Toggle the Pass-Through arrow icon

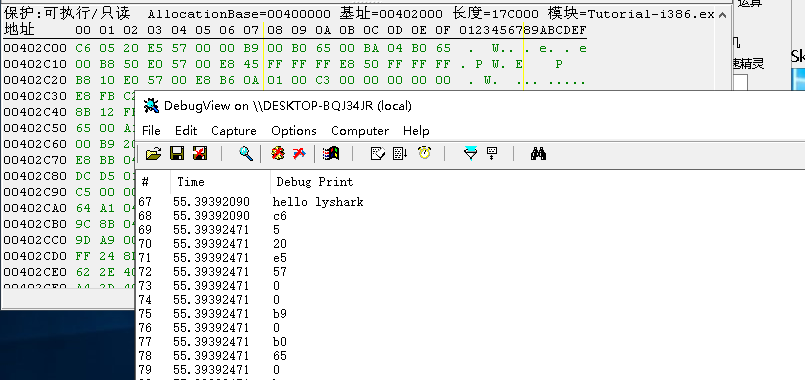299,154
